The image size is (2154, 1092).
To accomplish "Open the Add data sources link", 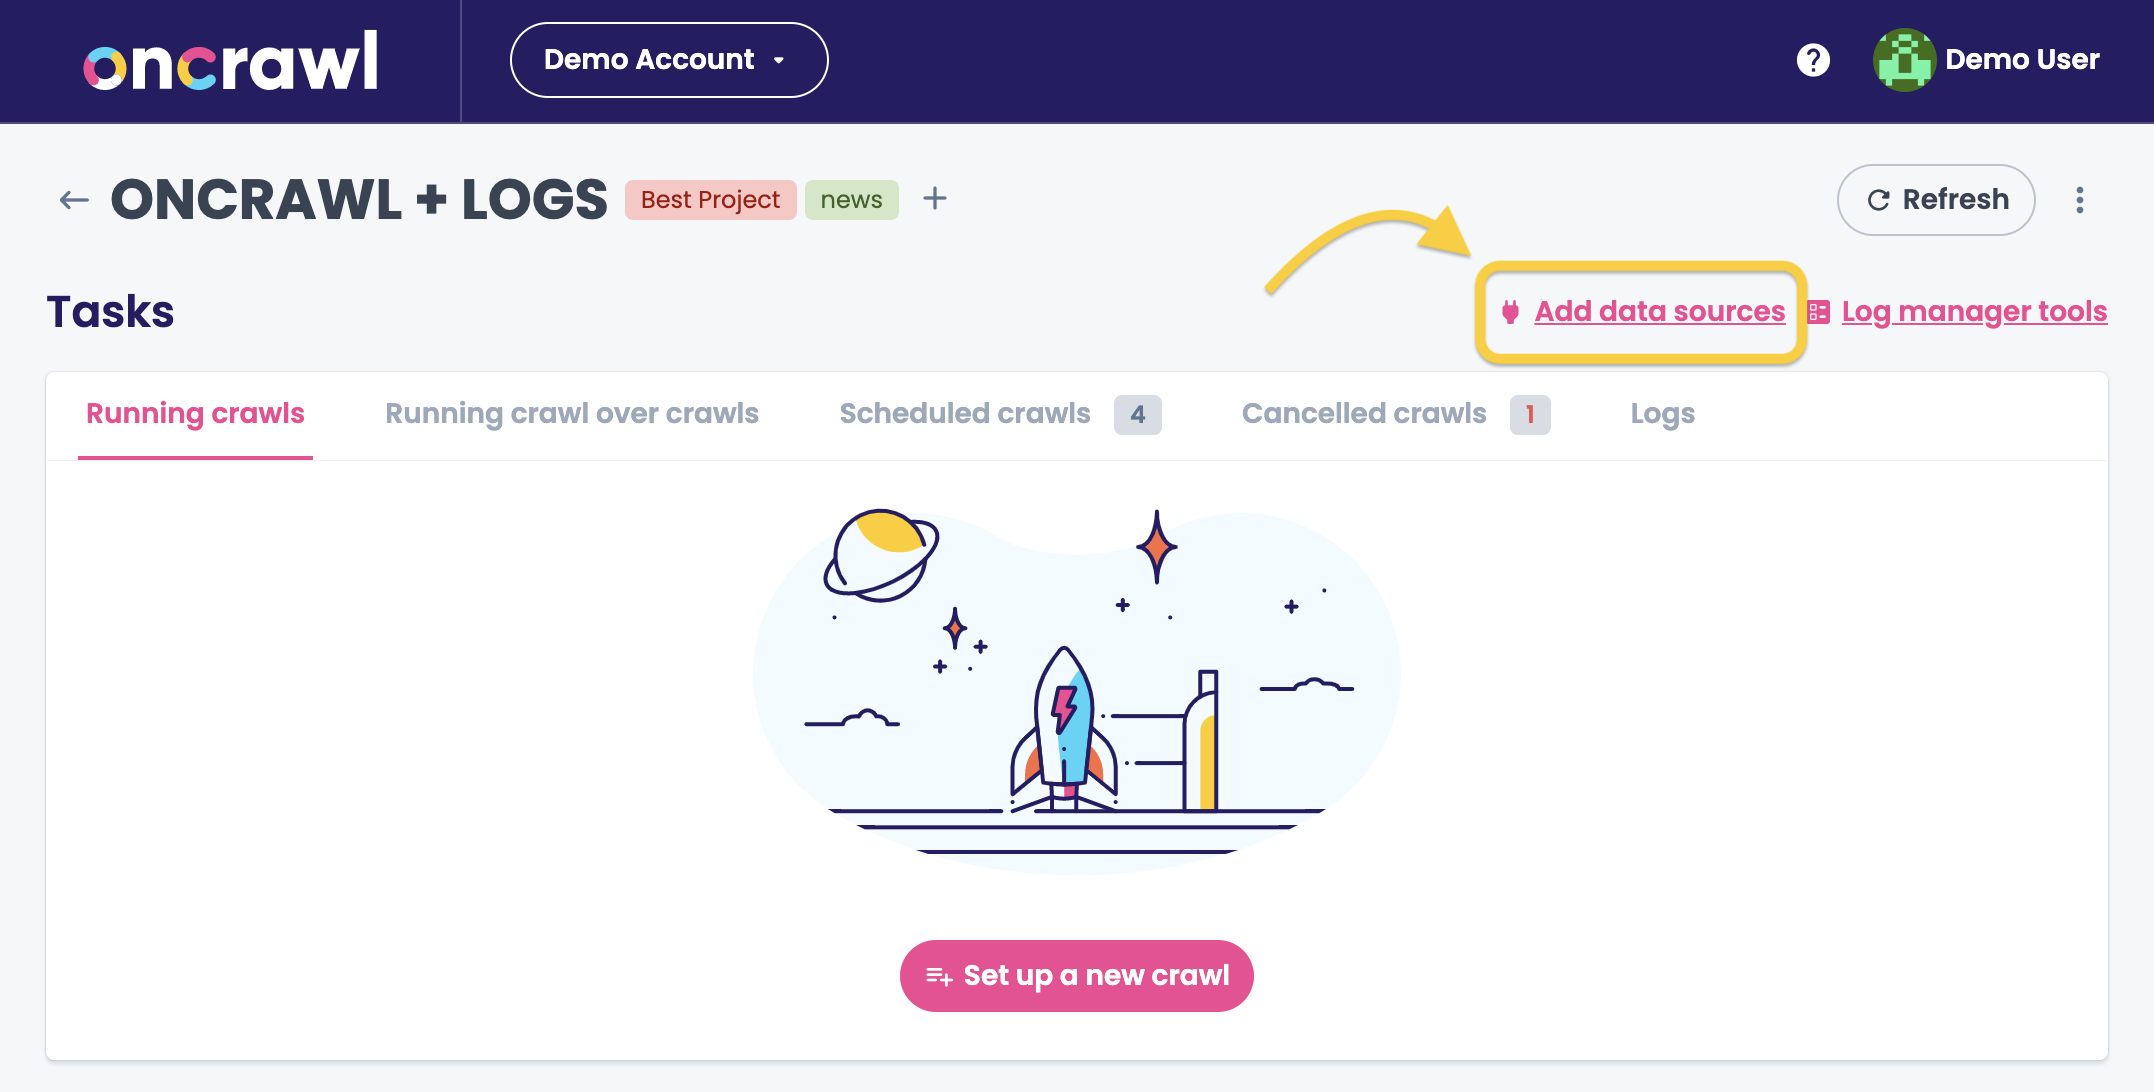I will 1660,312.
